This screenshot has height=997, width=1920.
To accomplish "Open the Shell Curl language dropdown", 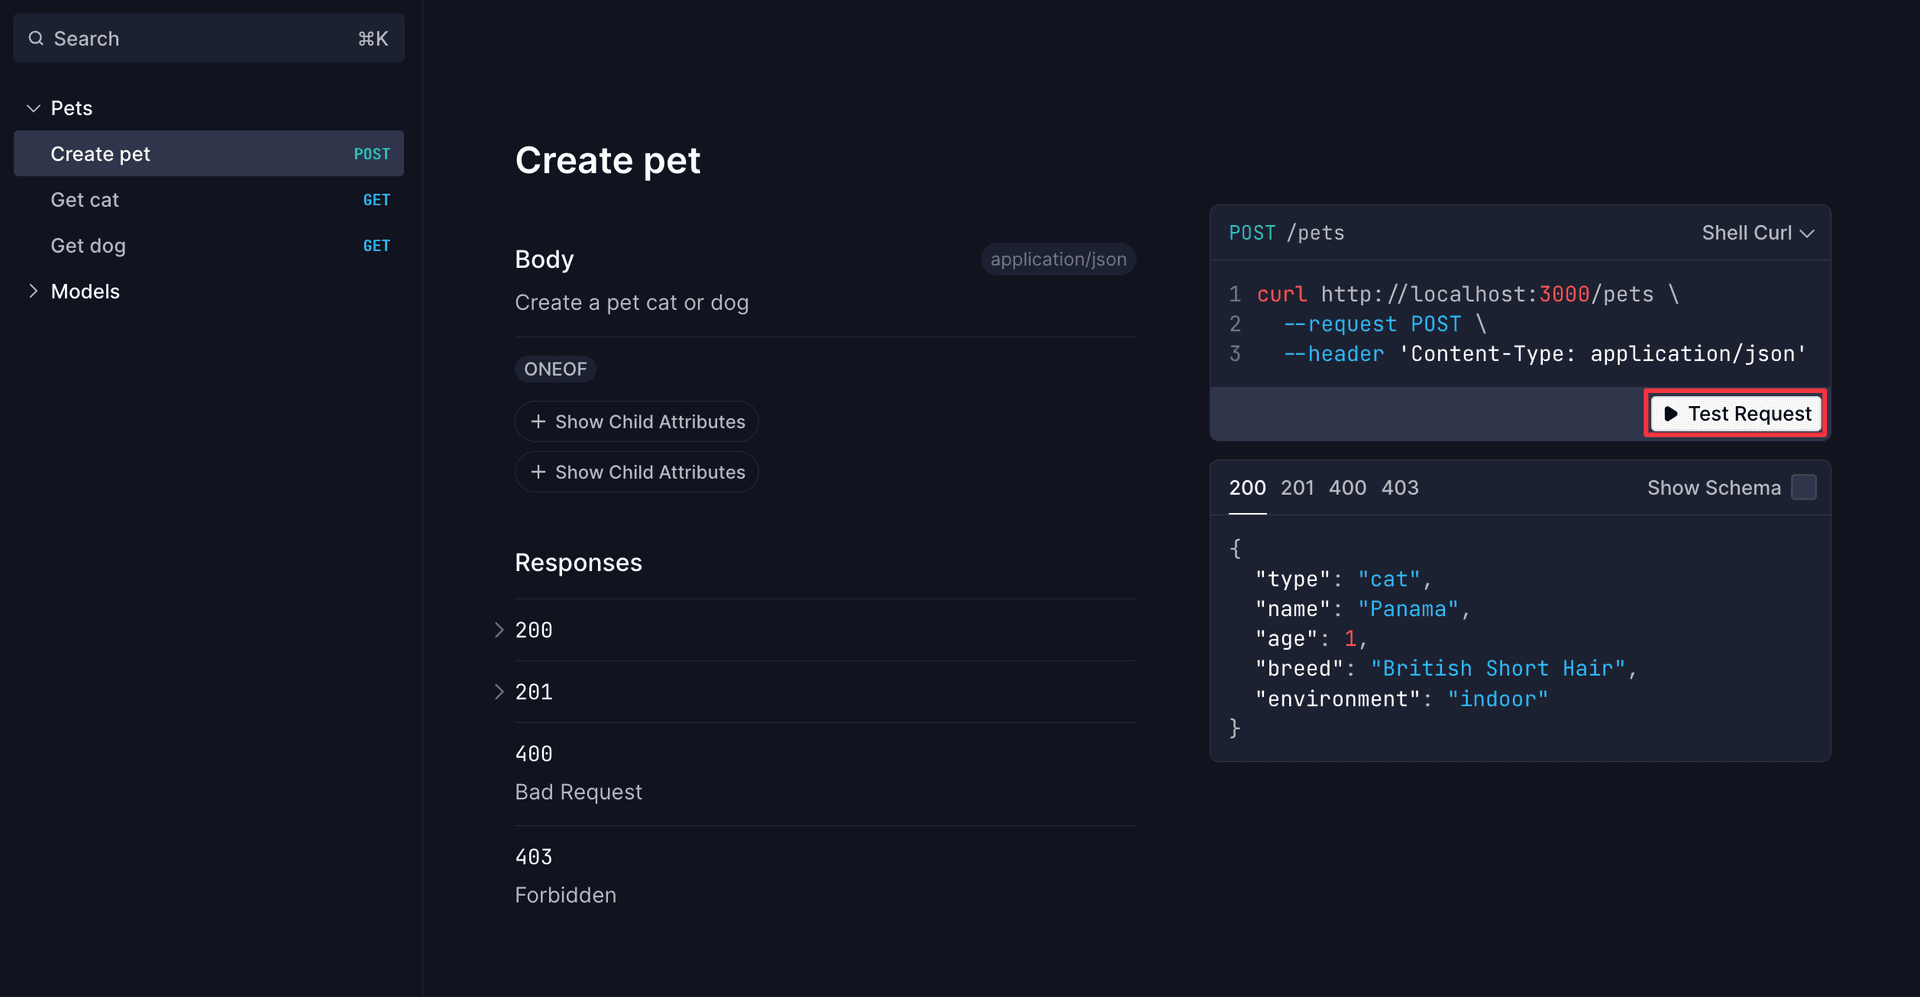I will [1757, 232].
